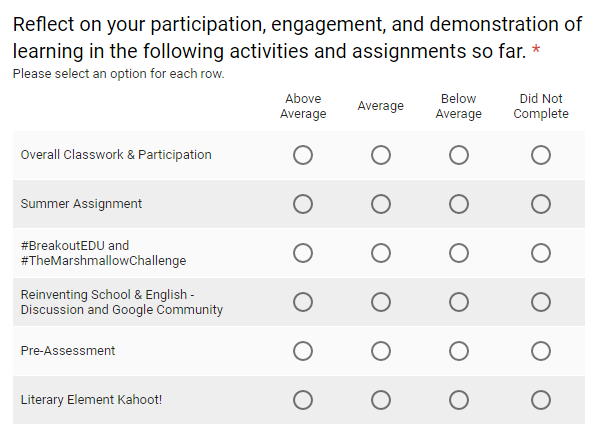Mark Summer Assignment as Below Average

(x=458, y=204)
